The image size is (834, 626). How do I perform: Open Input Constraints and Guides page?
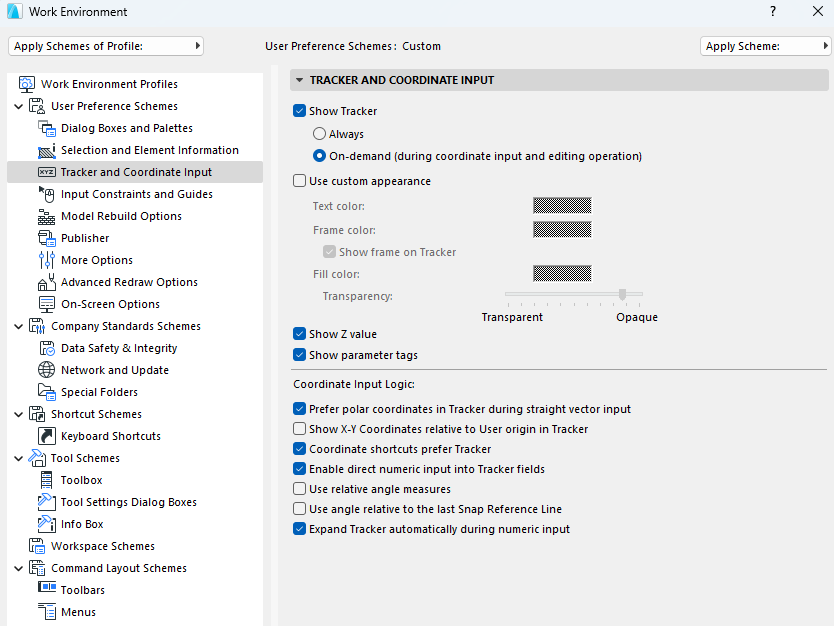(x=136, y=194)
